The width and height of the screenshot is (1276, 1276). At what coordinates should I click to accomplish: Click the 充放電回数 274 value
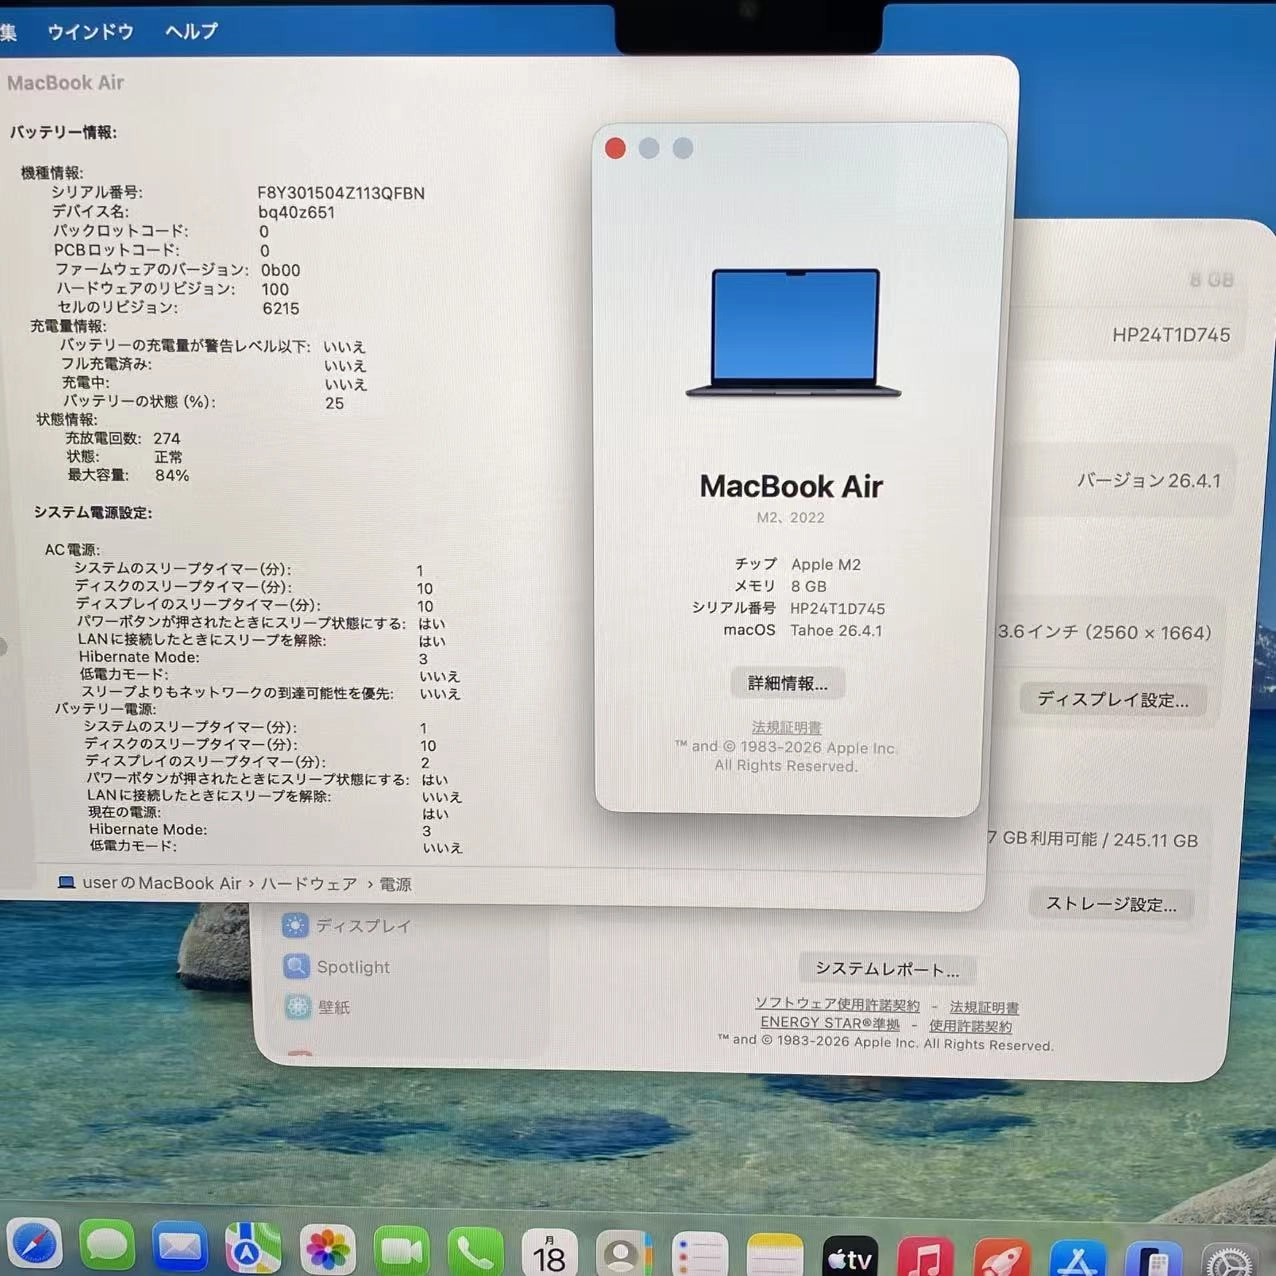[x=167, y=438]
